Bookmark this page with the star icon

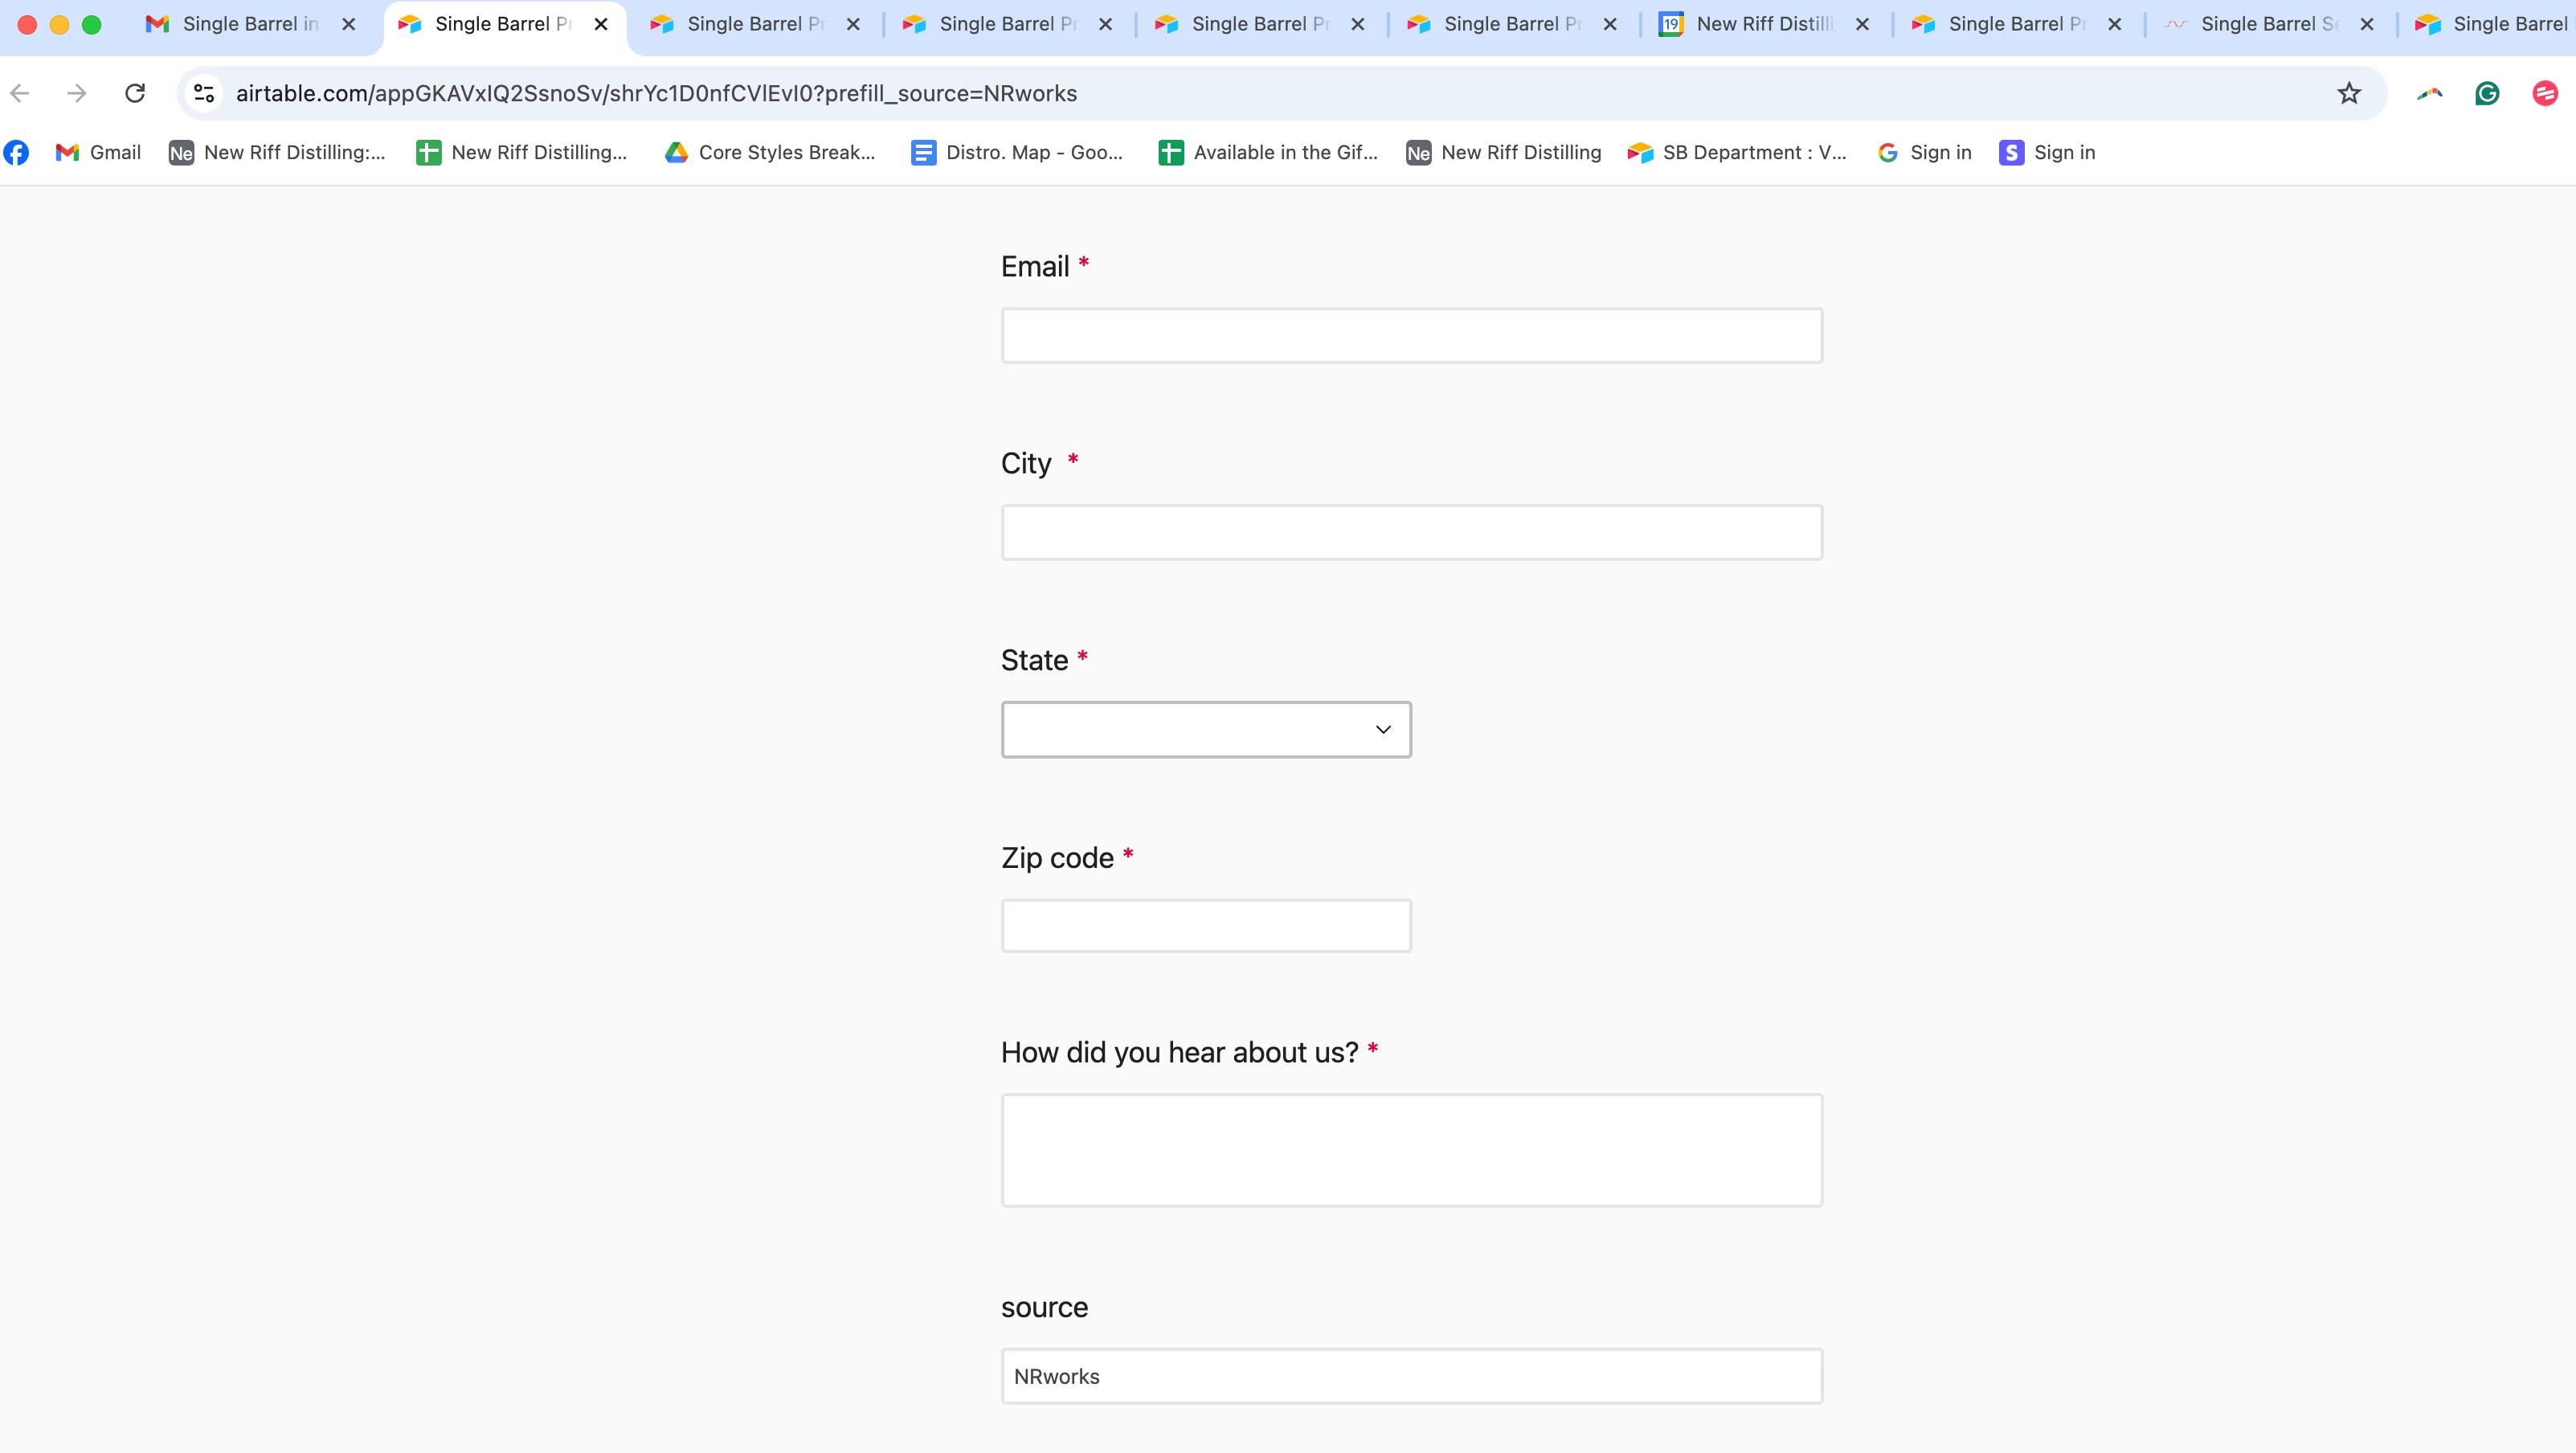click(2348, 93)
